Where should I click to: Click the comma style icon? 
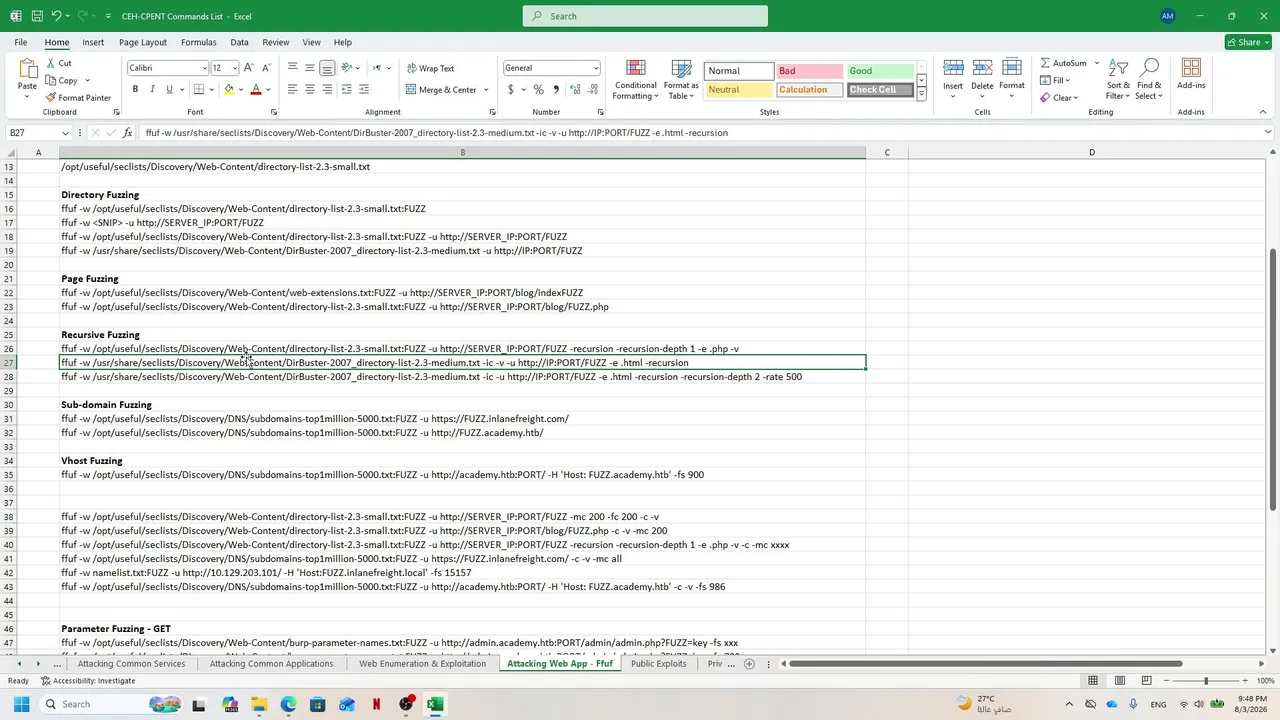[x=556, y=89]
